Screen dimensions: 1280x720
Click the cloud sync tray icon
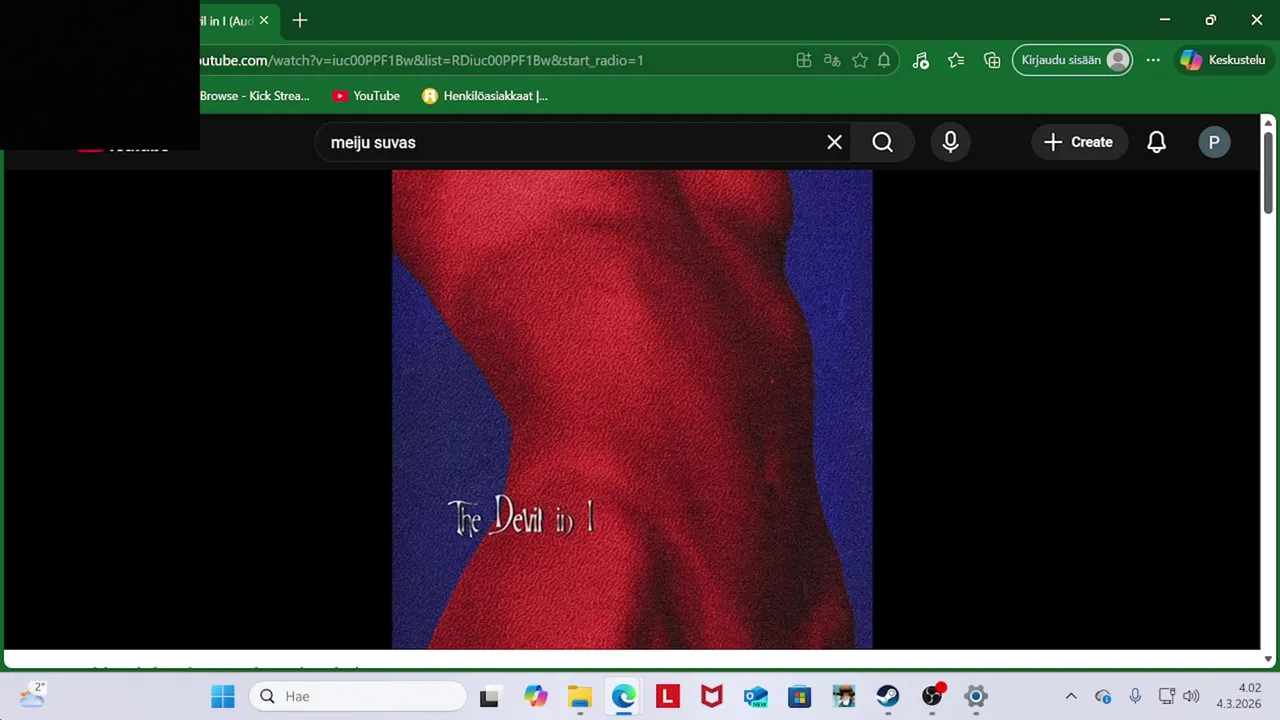click(1103, 696)
